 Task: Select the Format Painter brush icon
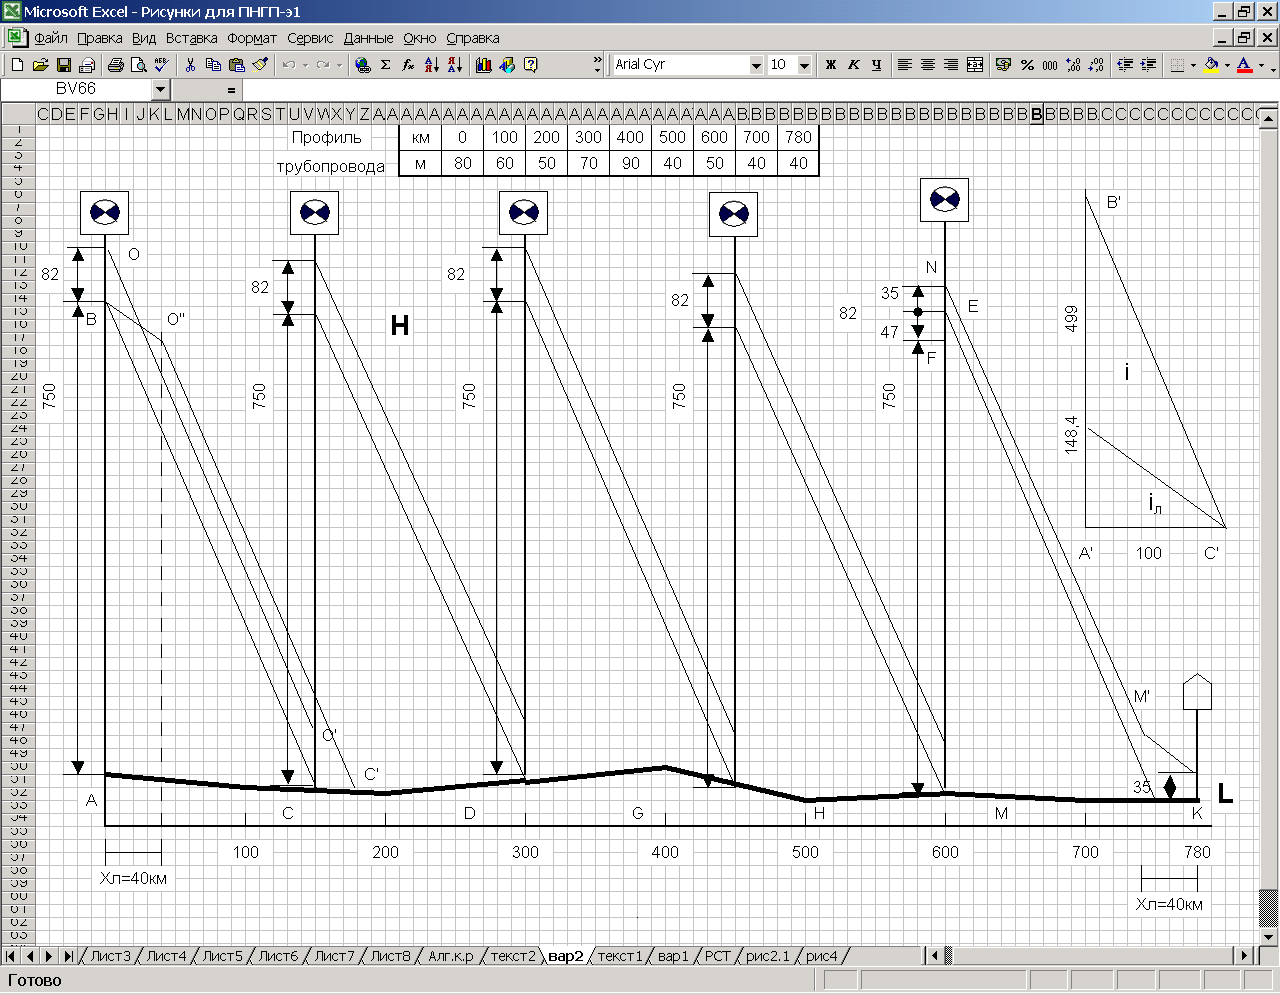(x=260, y=65)
